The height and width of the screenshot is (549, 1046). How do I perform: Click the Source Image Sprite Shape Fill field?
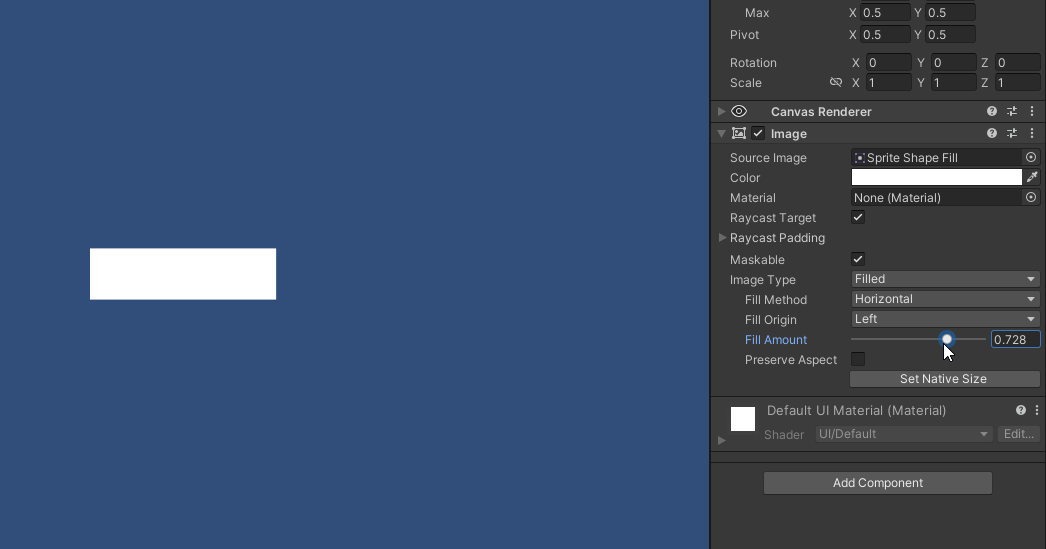point(937,157)
